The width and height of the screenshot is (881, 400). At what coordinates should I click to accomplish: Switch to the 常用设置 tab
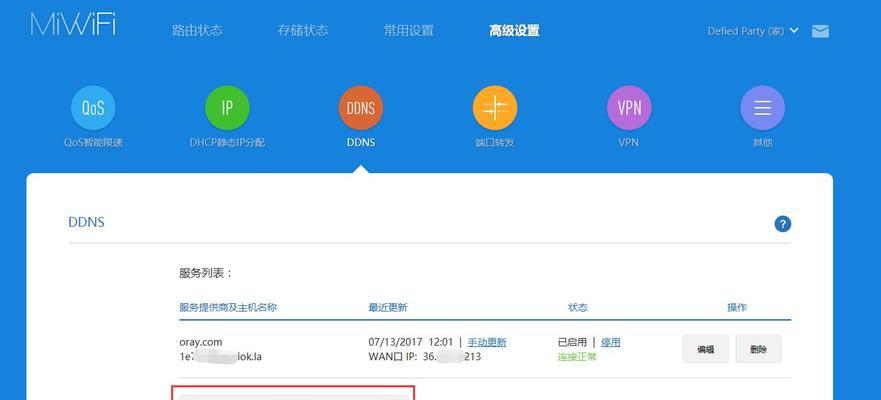point(408,30)
